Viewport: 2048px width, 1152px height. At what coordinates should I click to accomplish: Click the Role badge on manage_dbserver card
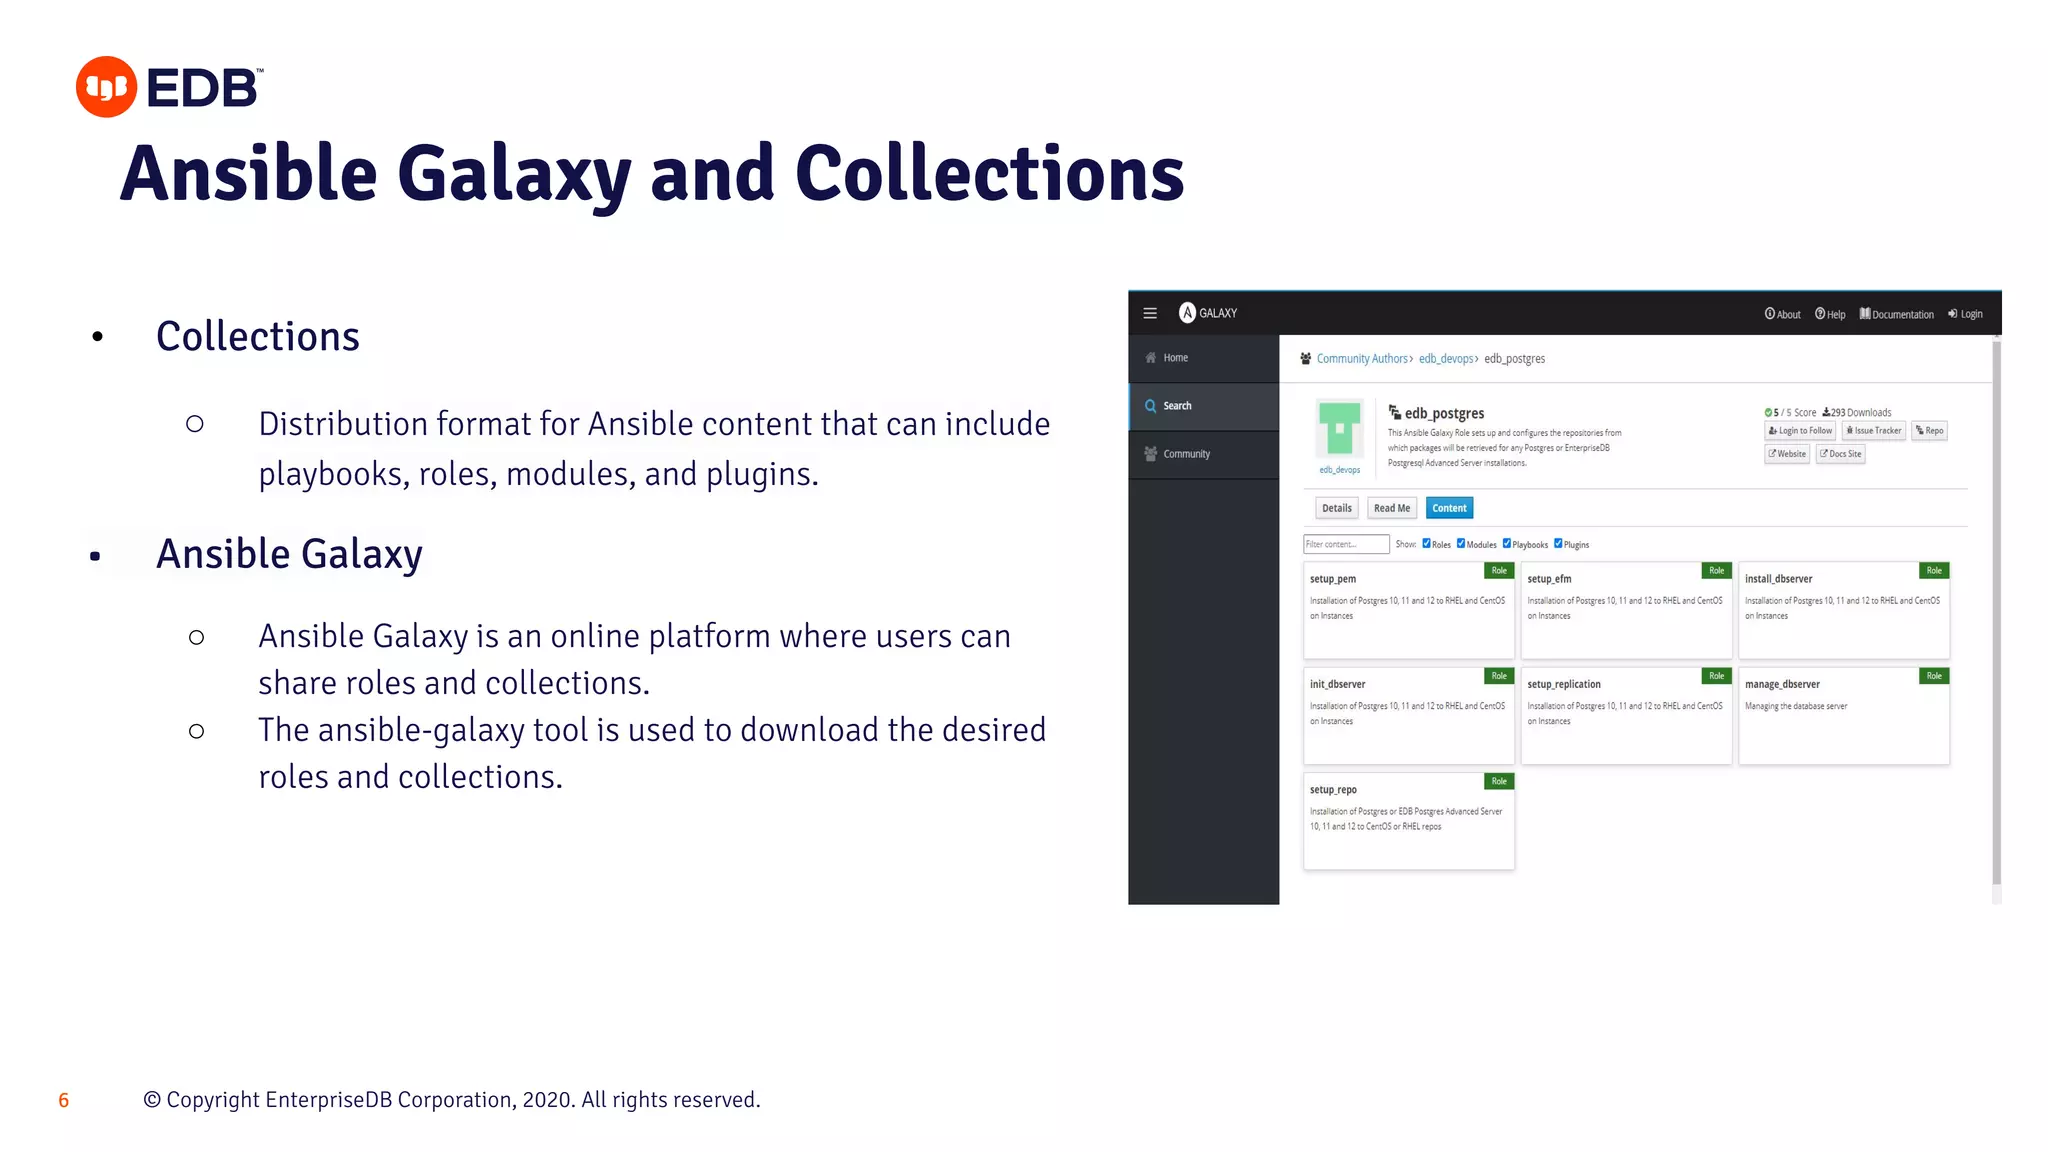coord(1935,676)
